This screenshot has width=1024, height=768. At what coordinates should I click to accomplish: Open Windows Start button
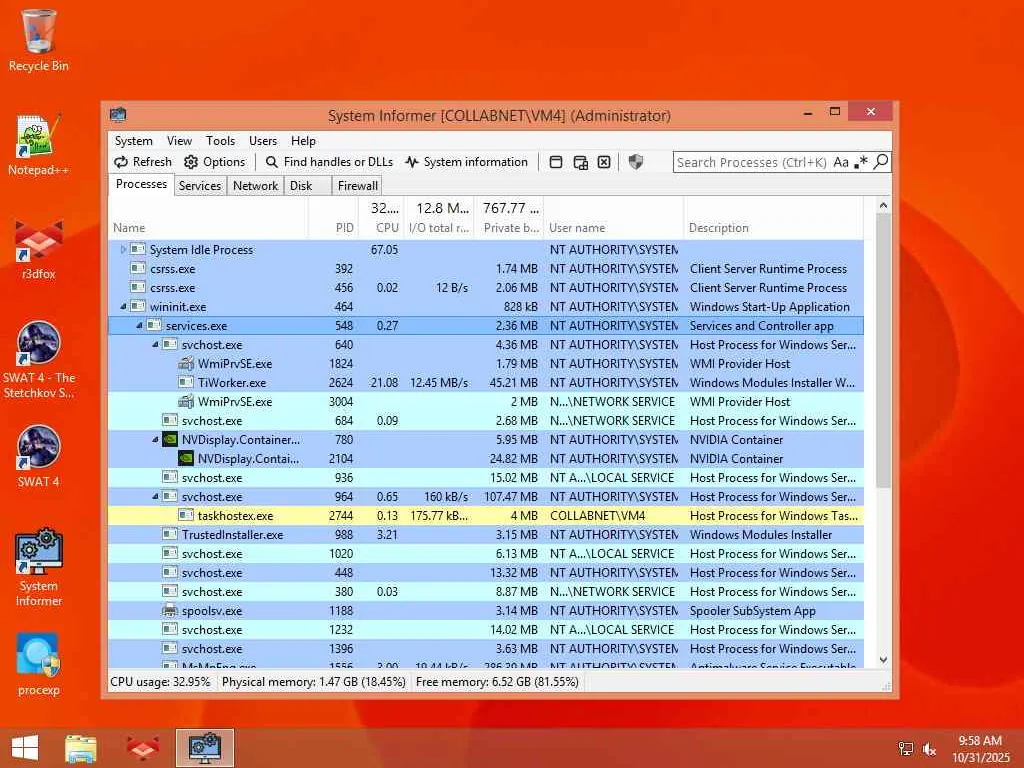pos(25,748)
